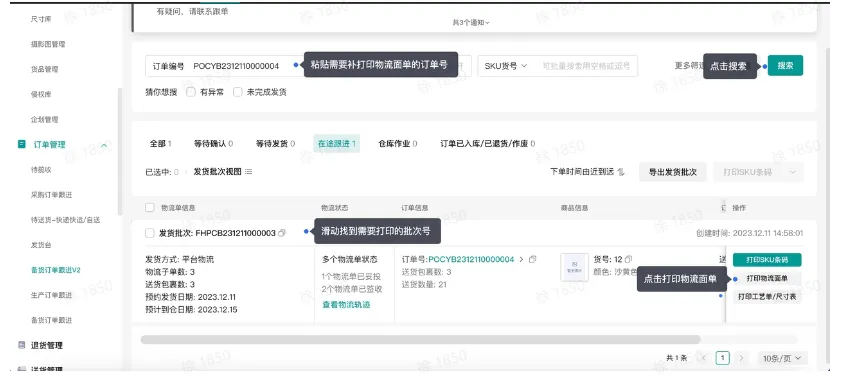Click the list icon beside 发货批次视图
Screen dimensions: 842x385
point(249,172)
